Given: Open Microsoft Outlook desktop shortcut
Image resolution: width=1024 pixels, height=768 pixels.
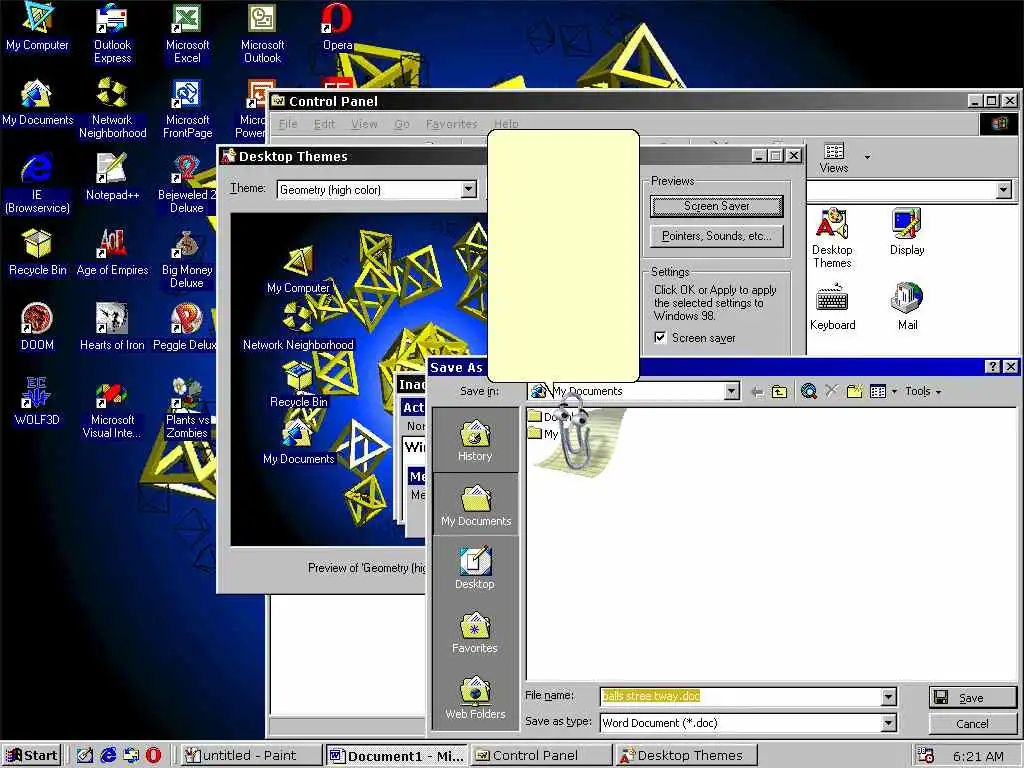Looking at the screenshot, I should click(262, 33).
